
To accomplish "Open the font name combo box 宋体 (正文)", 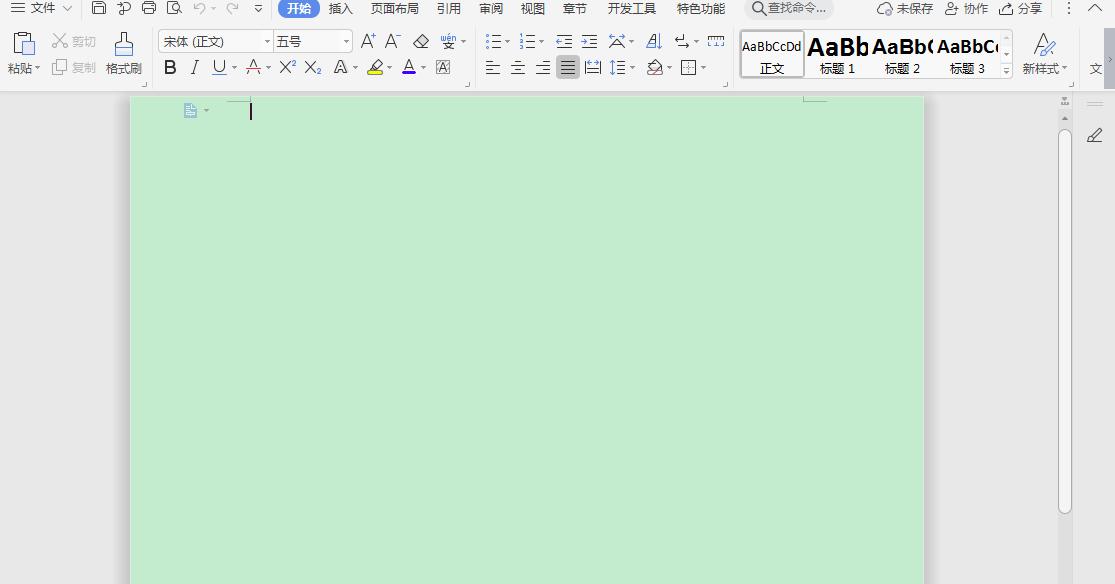I will coord(215,41).
